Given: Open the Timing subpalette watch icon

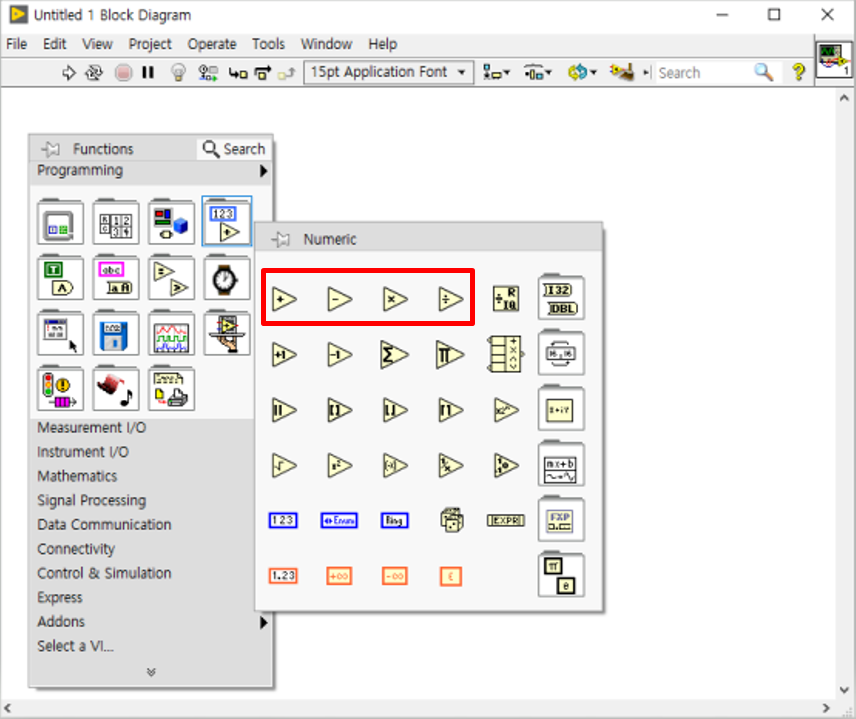Looking at the screenshot, I should tap(227, 277).
